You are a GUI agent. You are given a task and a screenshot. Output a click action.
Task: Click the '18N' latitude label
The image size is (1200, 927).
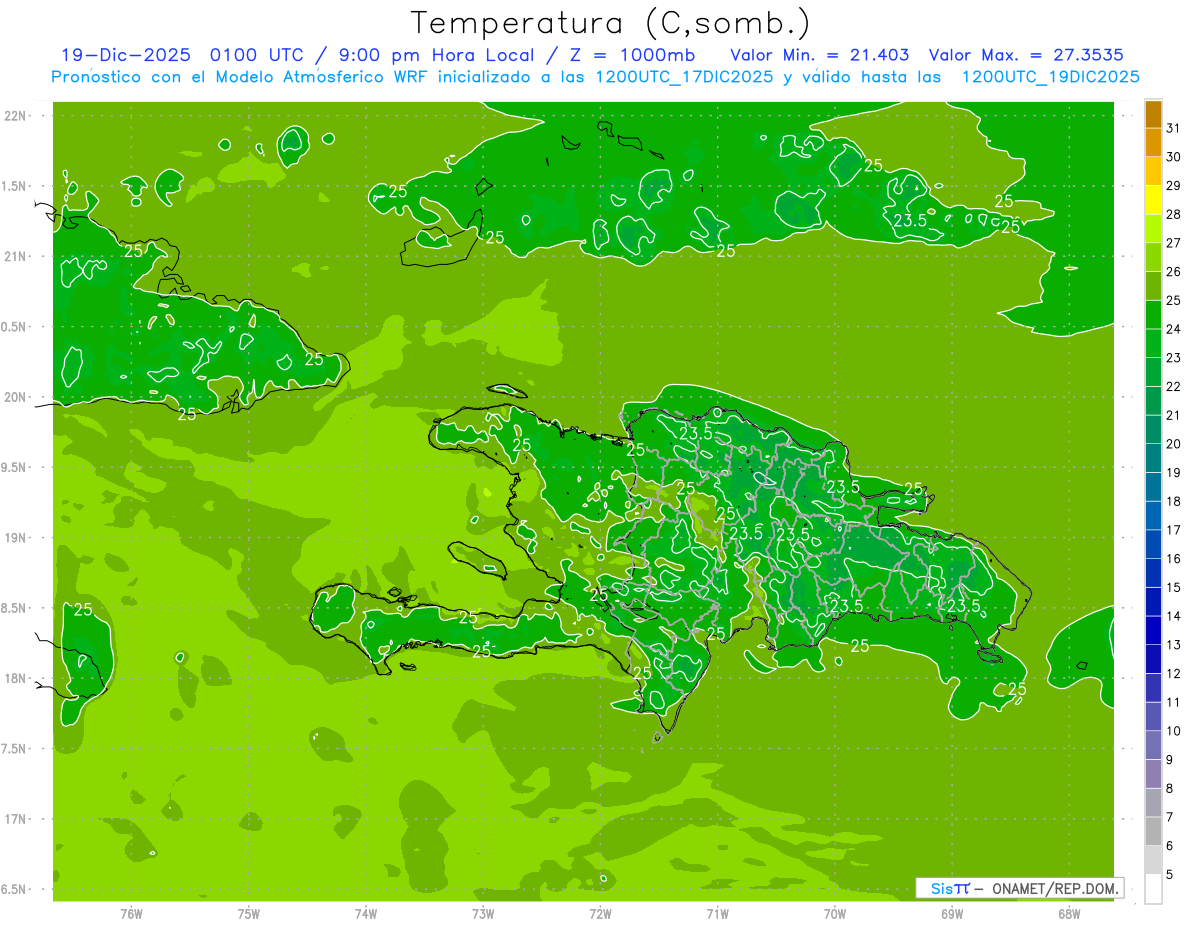point(15,679)
